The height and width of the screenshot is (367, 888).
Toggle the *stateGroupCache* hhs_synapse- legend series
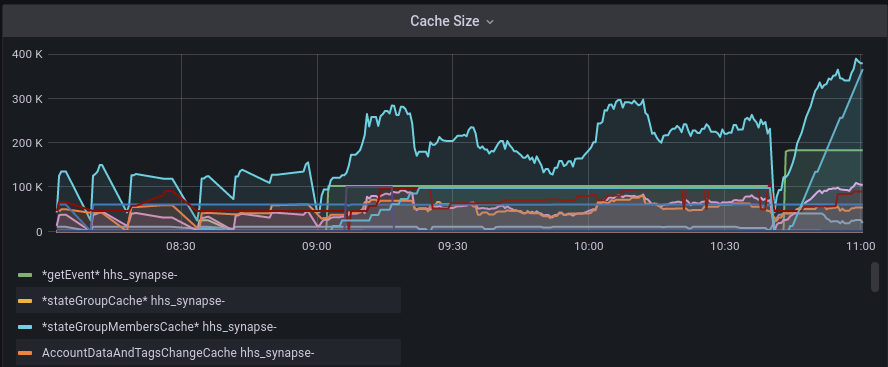coord(134,301)
